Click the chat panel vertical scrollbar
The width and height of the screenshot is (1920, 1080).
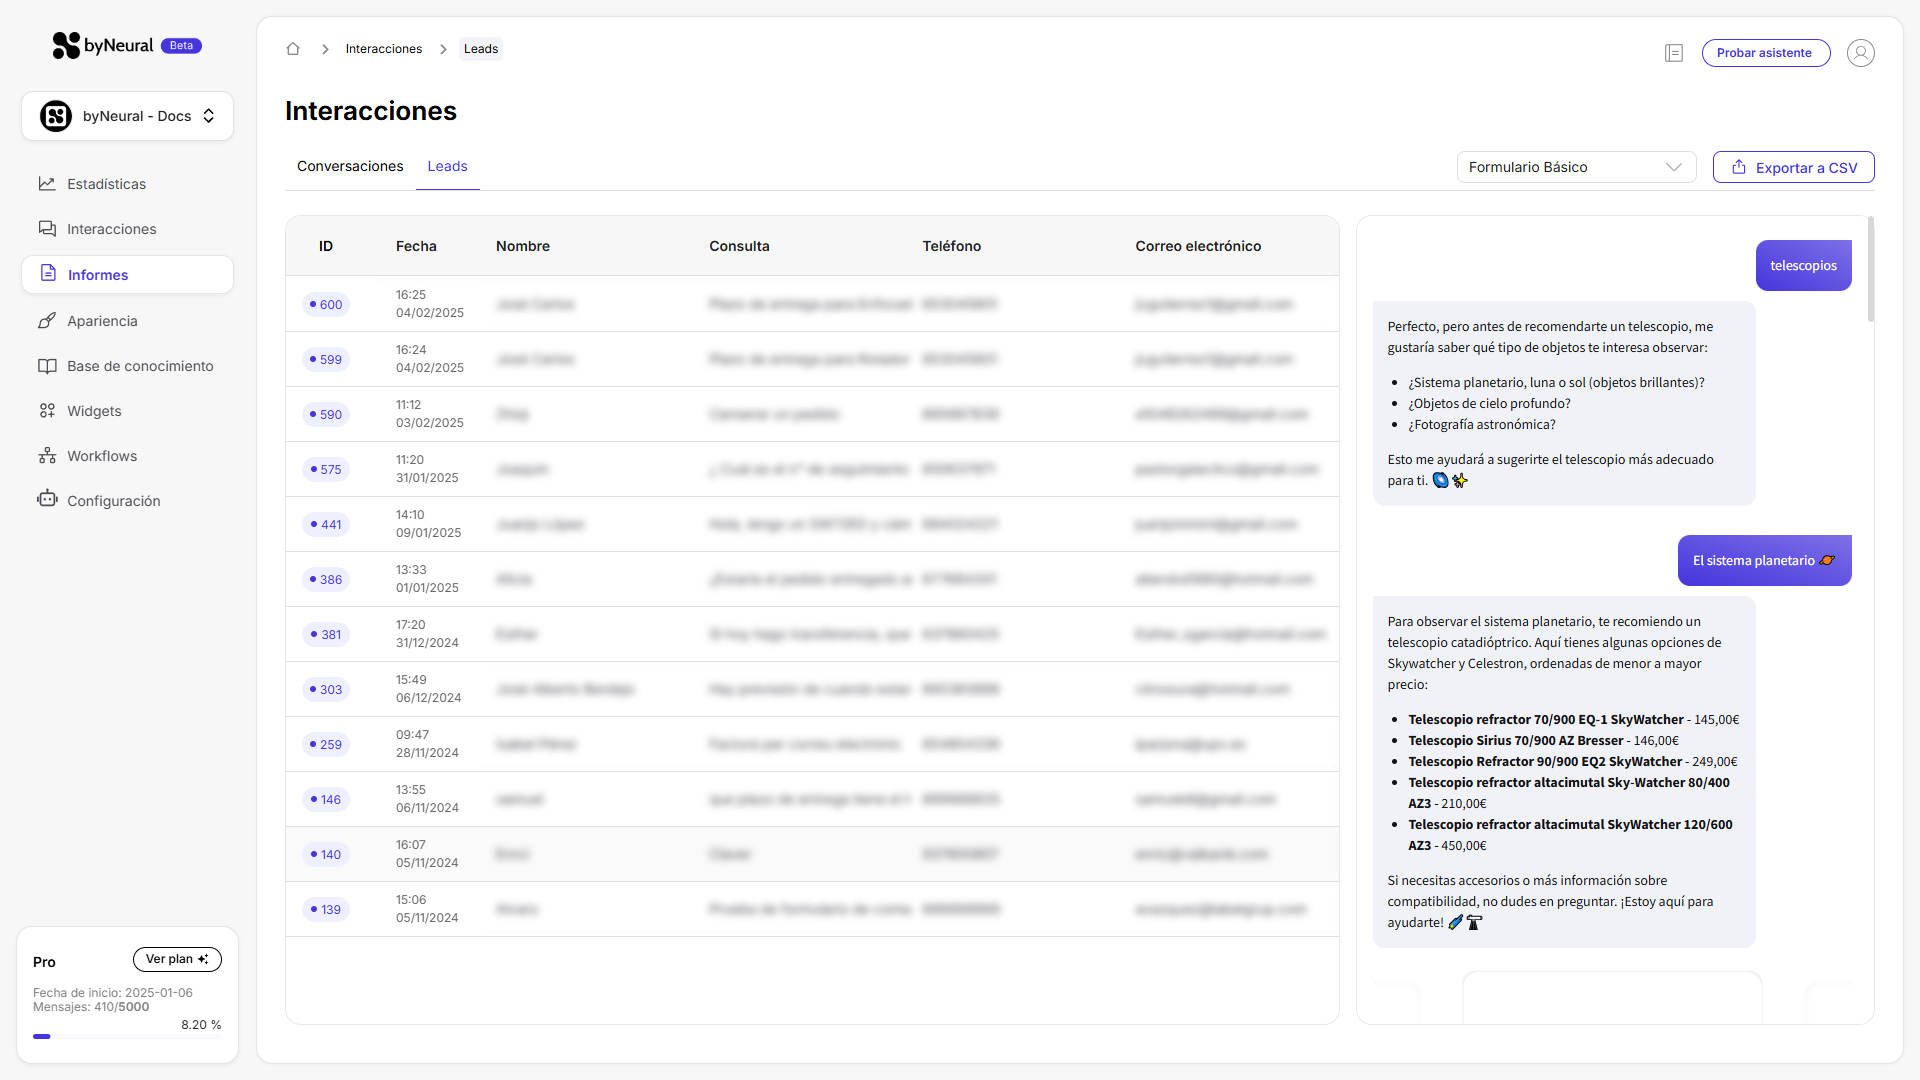[x=1870, y=270]
